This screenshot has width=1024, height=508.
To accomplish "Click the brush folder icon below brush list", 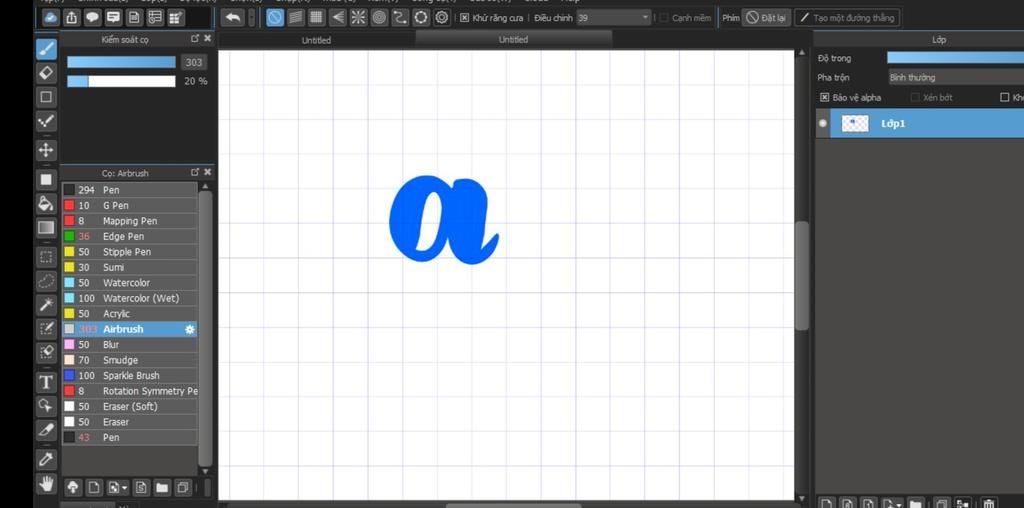I will tap(161, 487).
